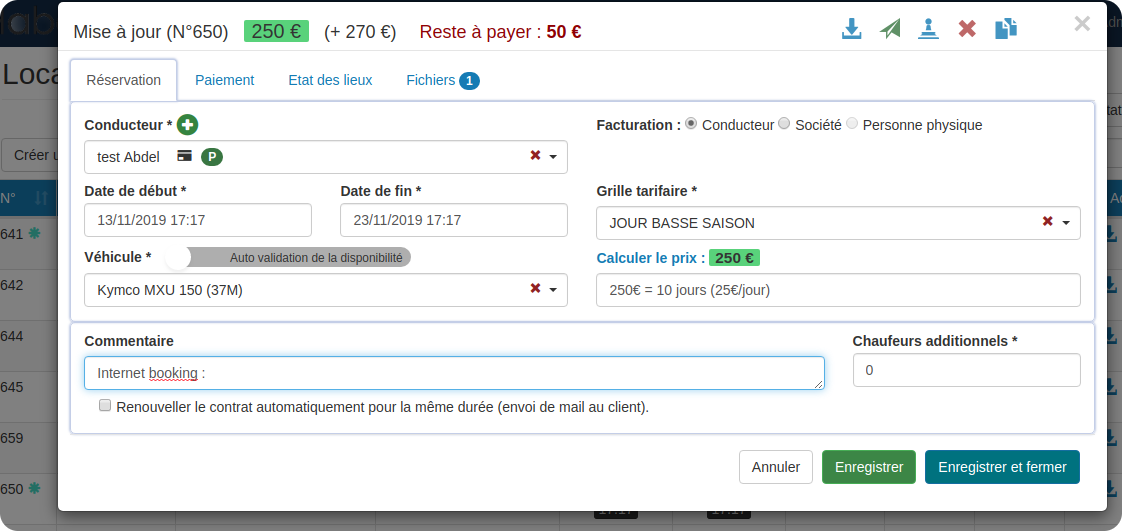The width and height of the screenshot is (1122, 531).
Task: Clear the JOUR BASSE SAISON tariff selection
Action: (1047, 222)
